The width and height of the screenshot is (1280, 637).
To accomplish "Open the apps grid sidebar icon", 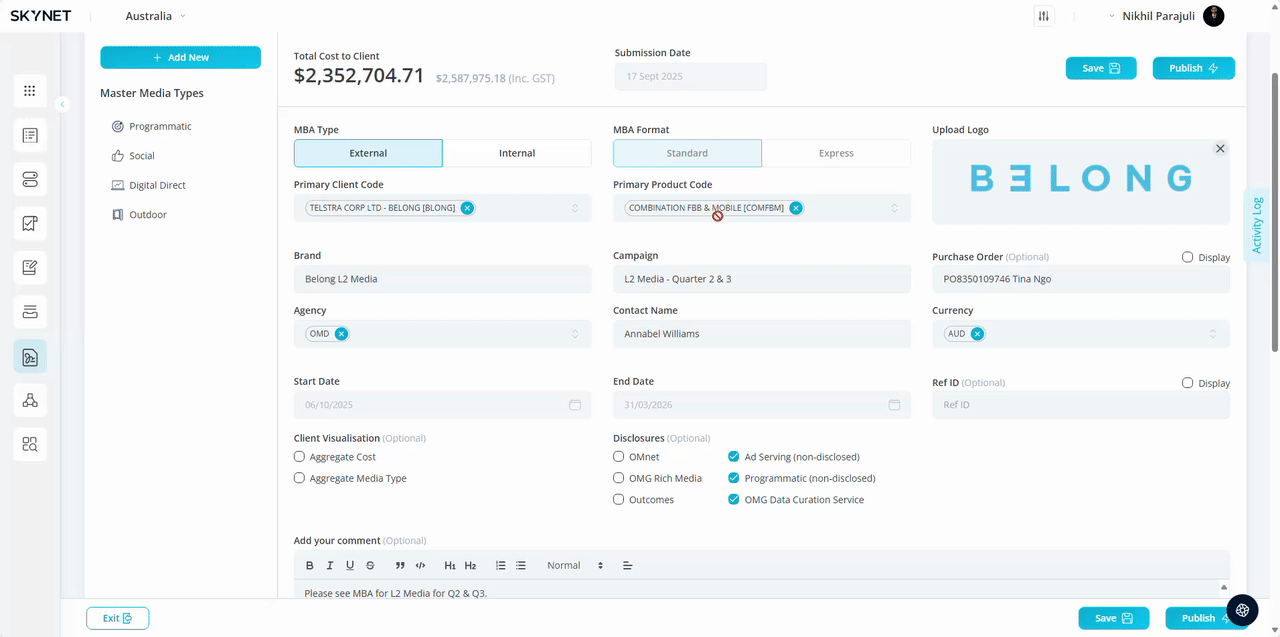I will coord(30,91).
